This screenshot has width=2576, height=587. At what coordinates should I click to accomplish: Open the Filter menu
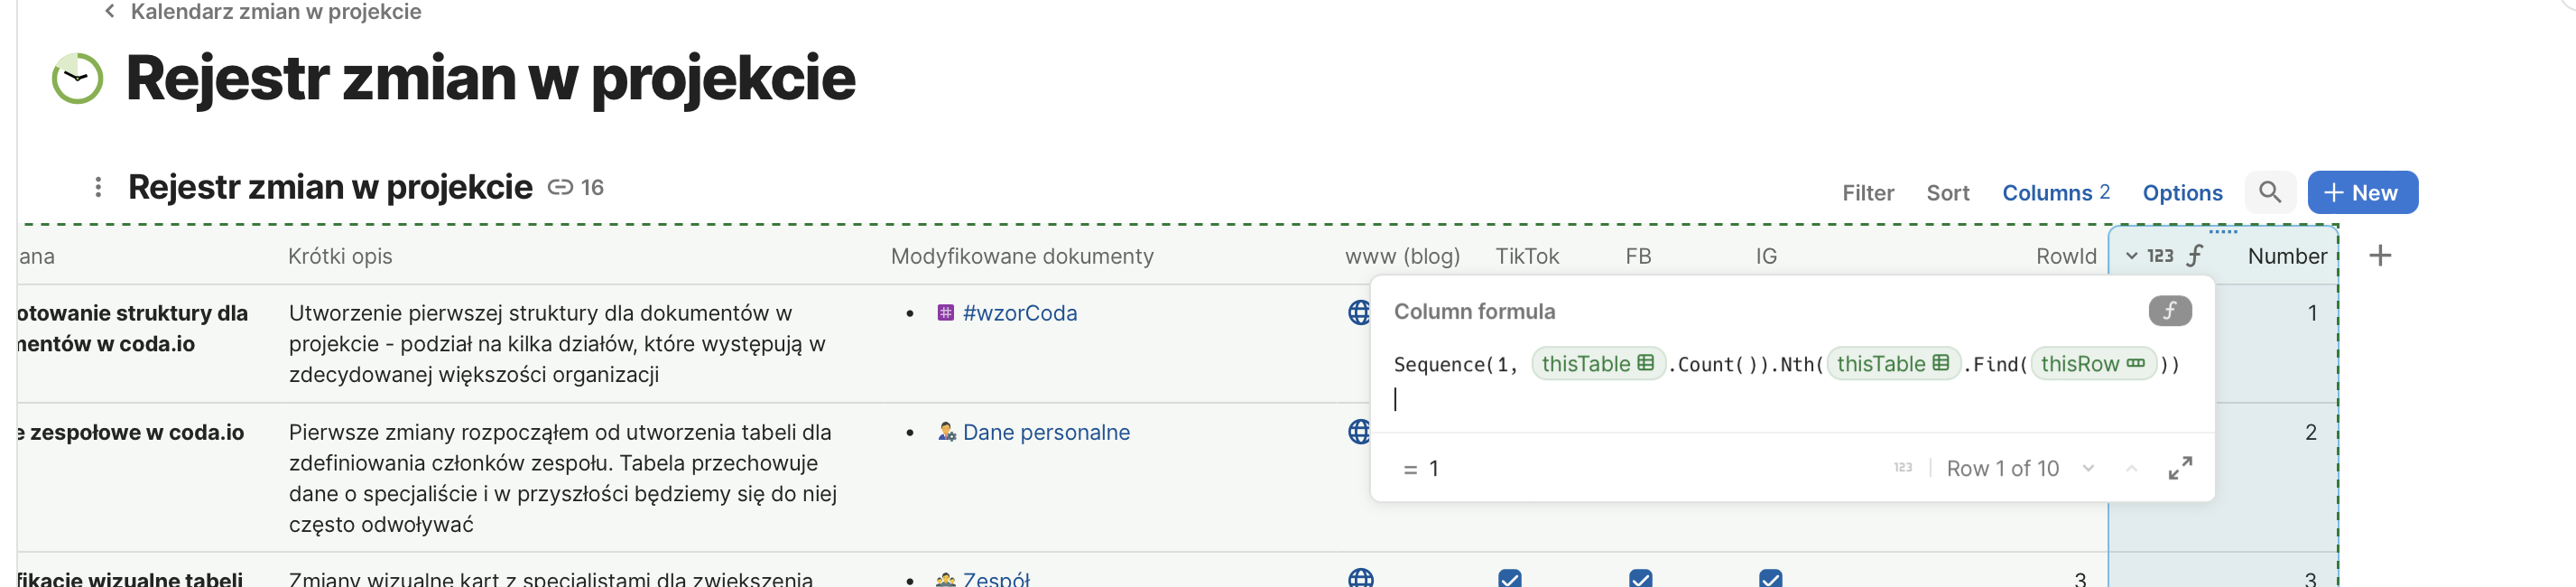click(1867, 193)
